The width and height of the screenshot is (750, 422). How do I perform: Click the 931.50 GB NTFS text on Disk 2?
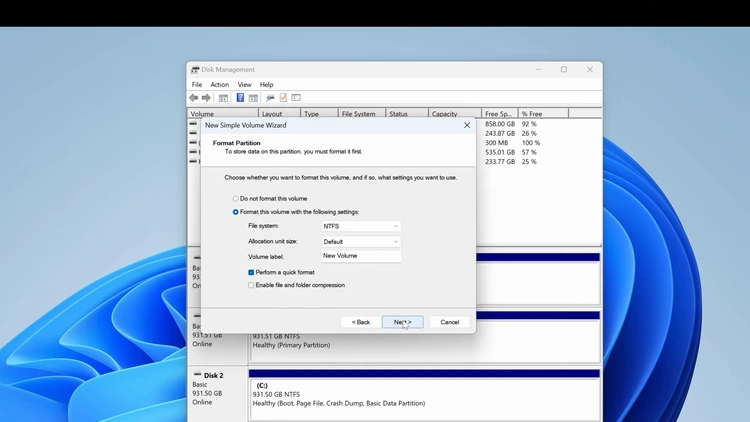[x=276, y=394]
